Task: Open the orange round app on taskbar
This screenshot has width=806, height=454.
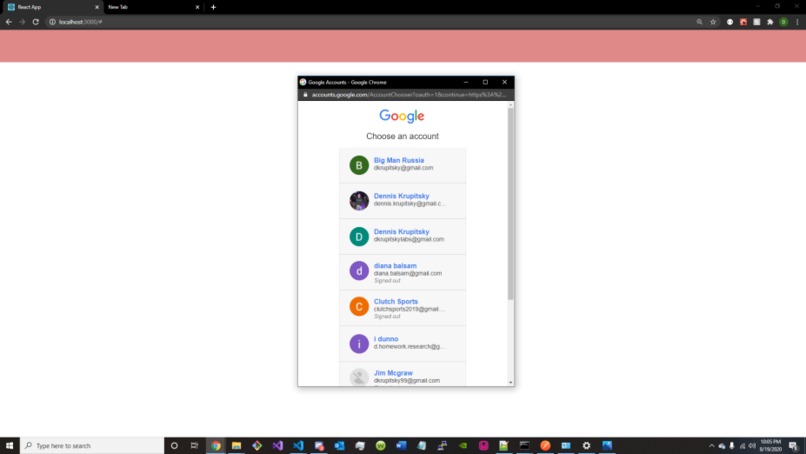Action: click(545, 445)
